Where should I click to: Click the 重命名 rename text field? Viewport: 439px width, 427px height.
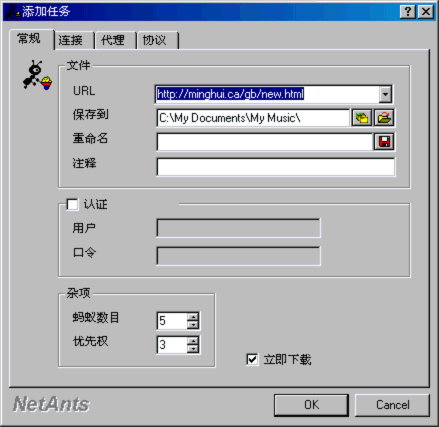pos(264,142)
